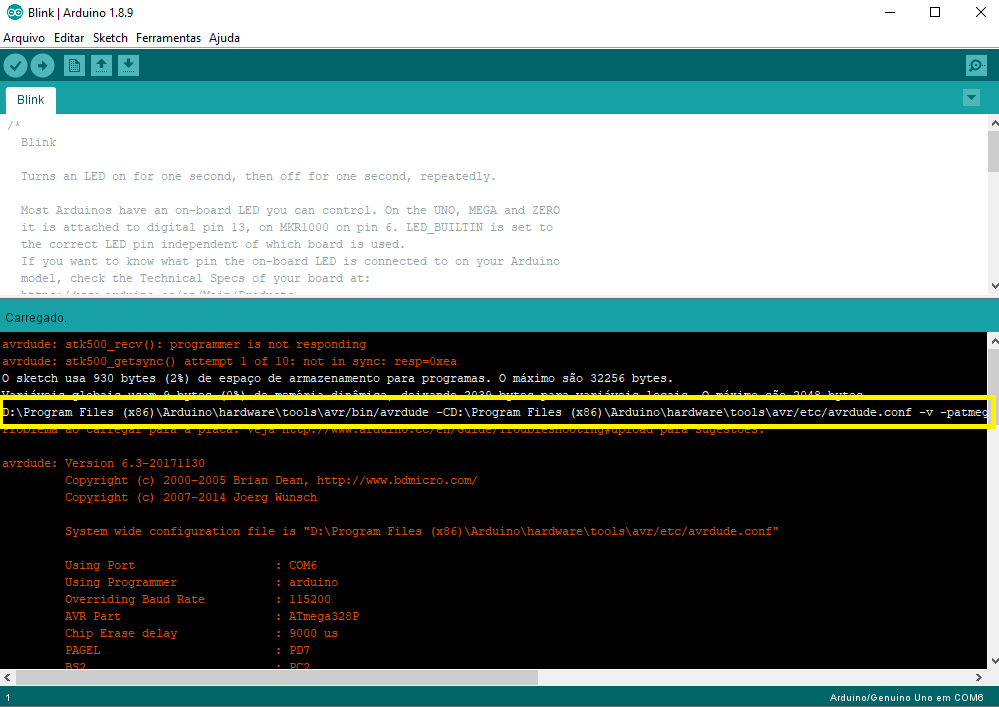Expand the tab options dropdown arrow

[x=971, y=98]
